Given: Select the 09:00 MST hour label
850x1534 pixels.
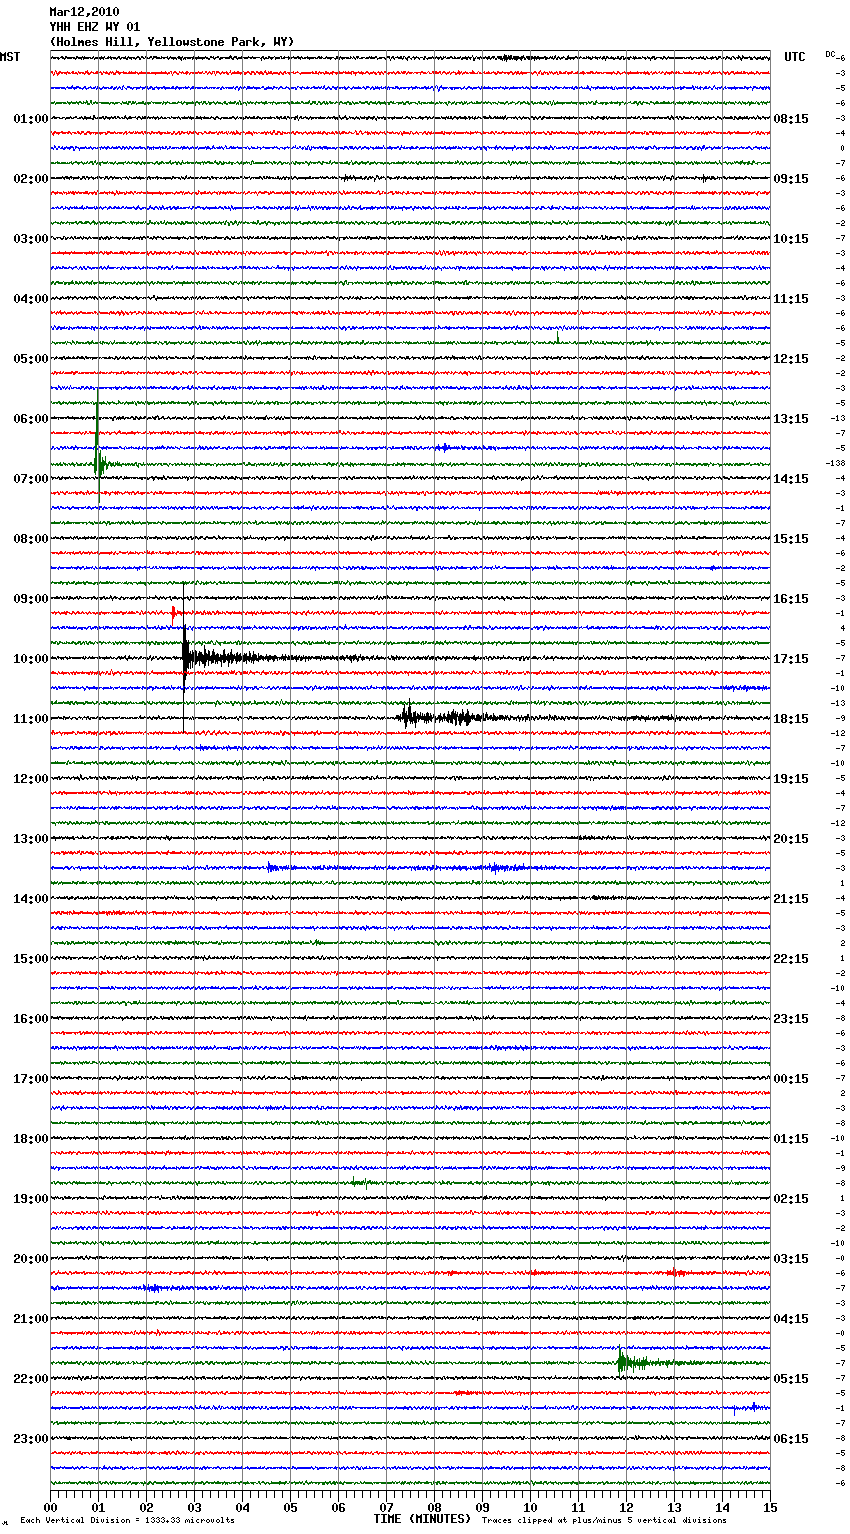Looking at the screenshot, I should point(31,599).
